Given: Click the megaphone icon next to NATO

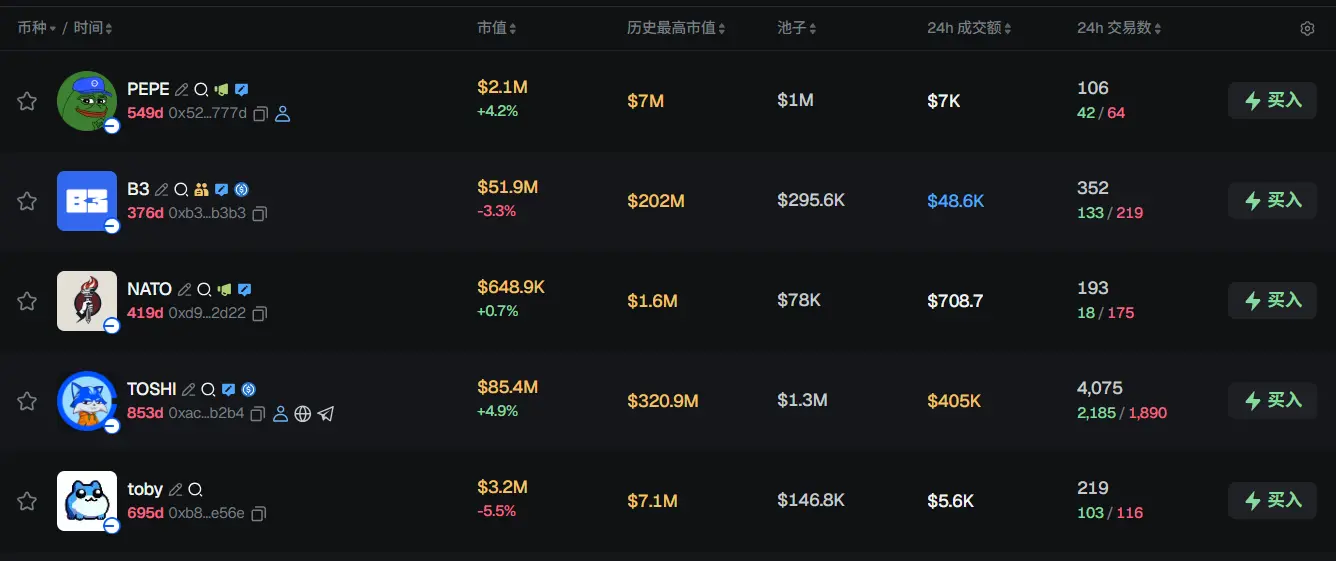Looking at the screenshot, I should pos(224,289).
